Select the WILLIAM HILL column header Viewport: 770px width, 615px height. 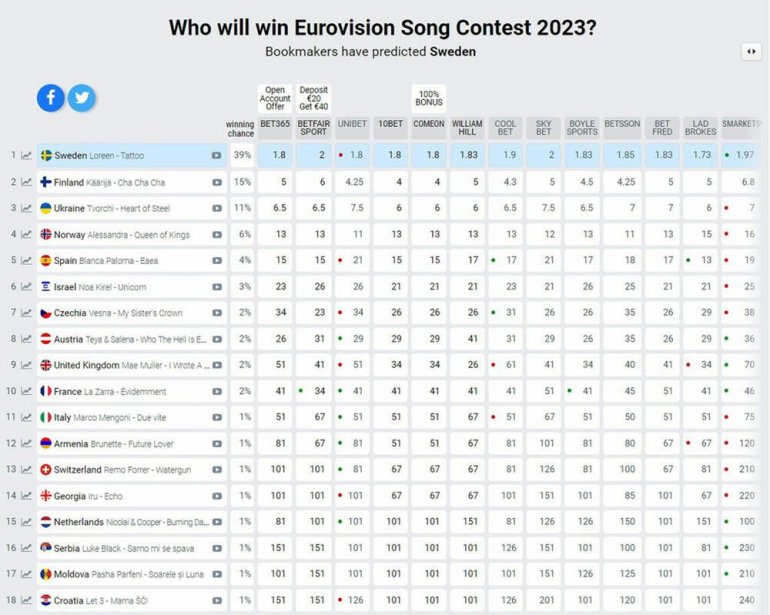point(467,128)
